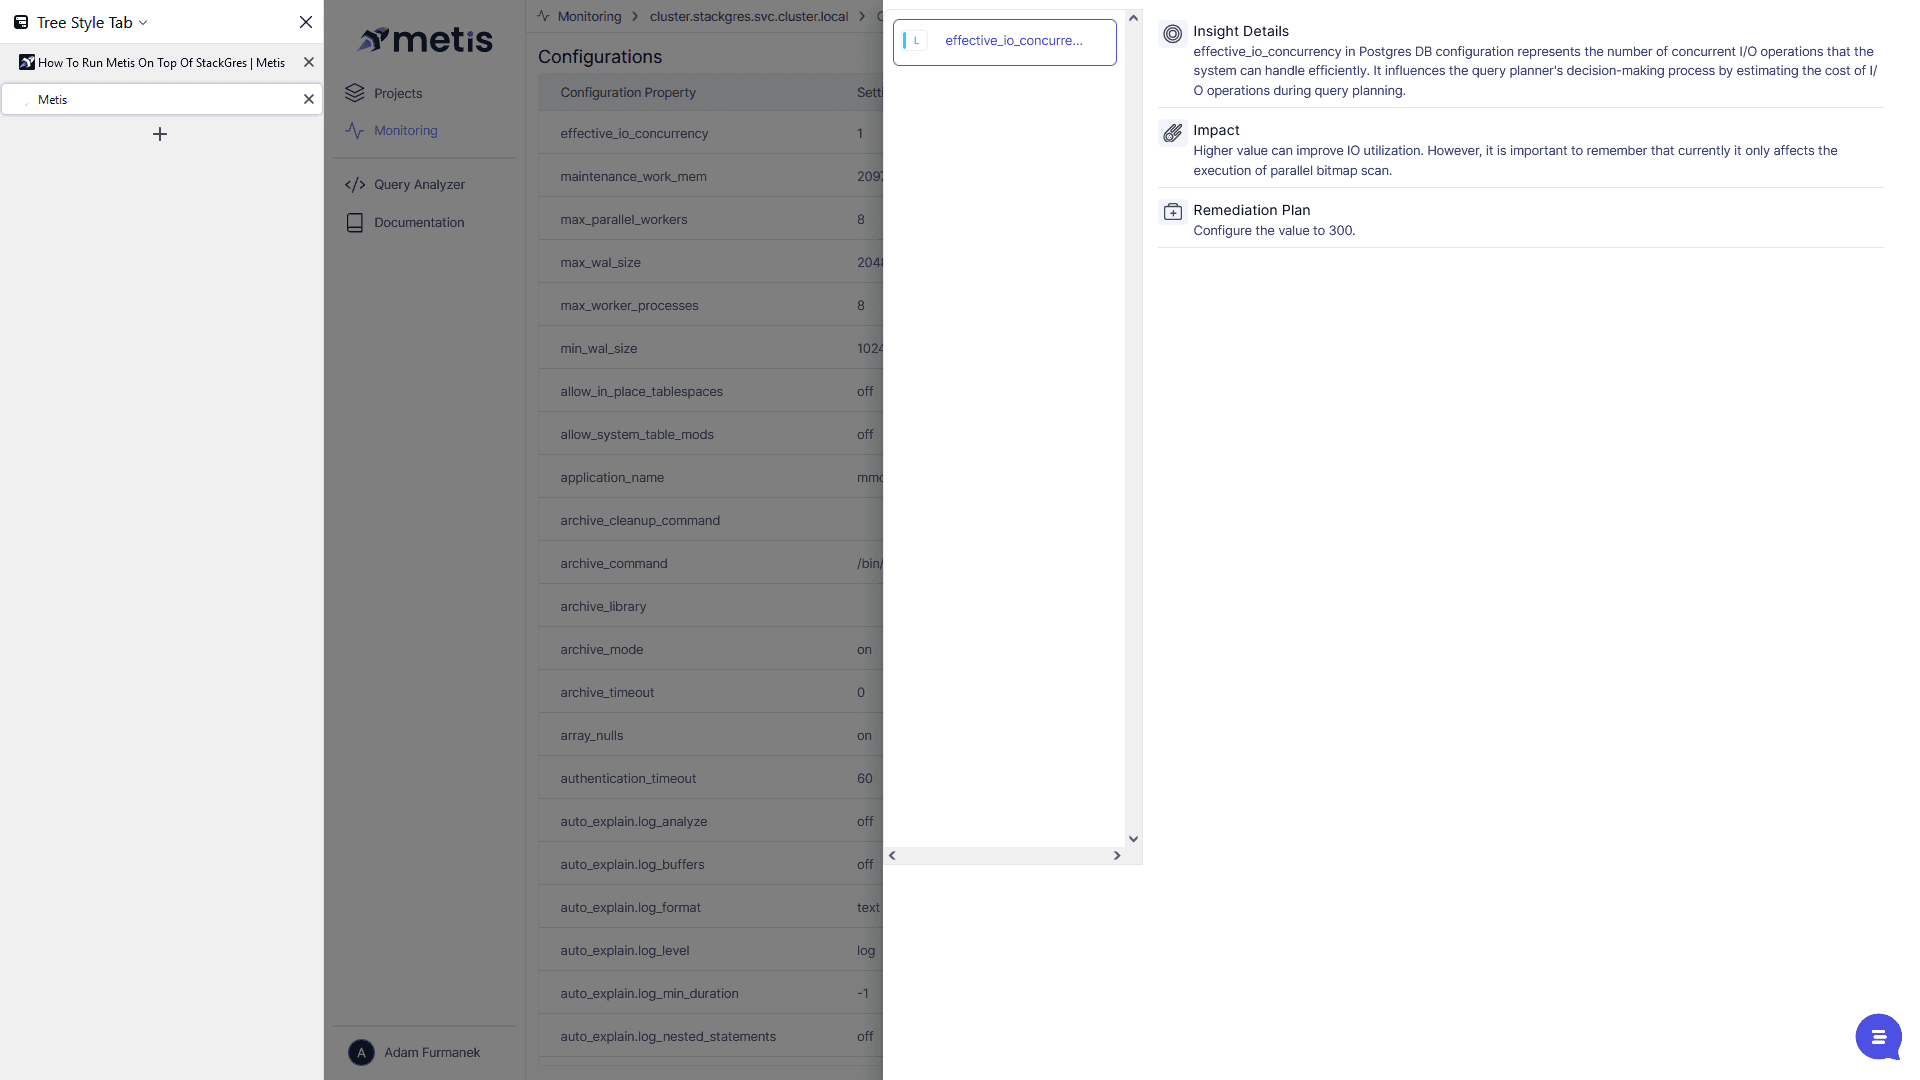The height and width of the screenshot is (1080, 1920).
Task: Click scroll up arrow in insights list
Action: click(1133, 18)
